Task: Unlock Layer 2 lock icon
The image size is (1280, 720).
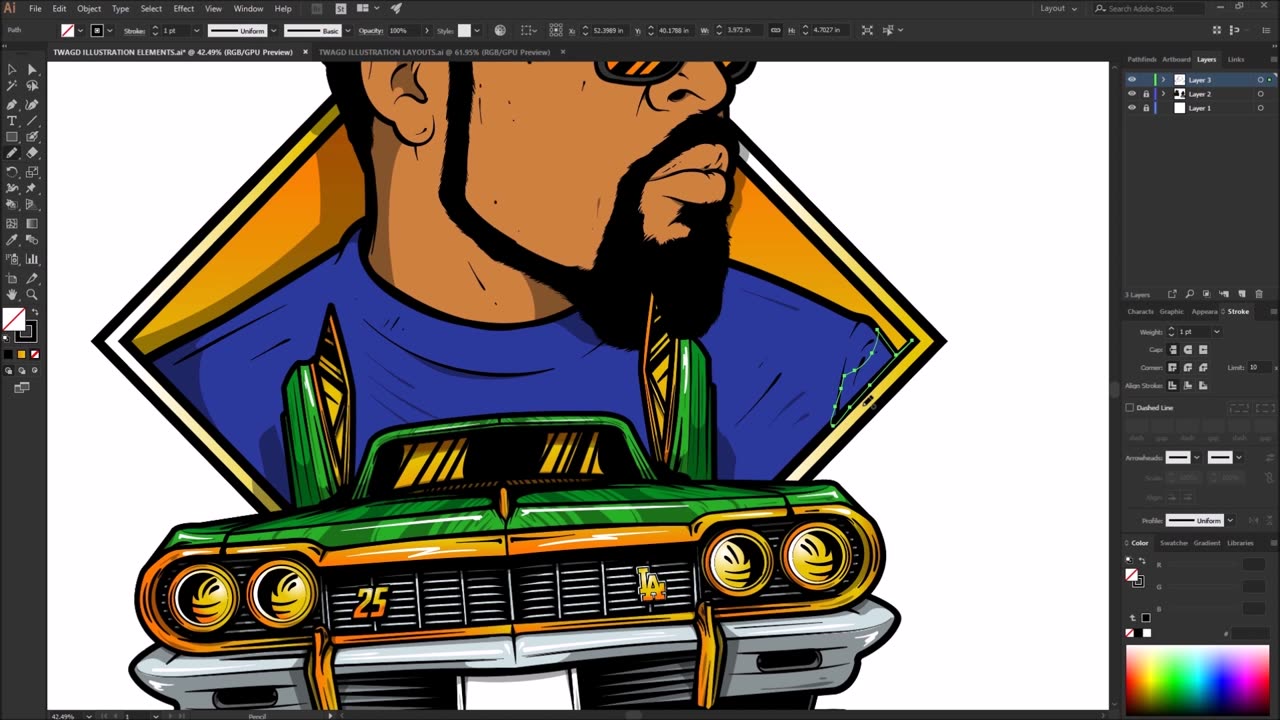Action: coord(1146,94)
